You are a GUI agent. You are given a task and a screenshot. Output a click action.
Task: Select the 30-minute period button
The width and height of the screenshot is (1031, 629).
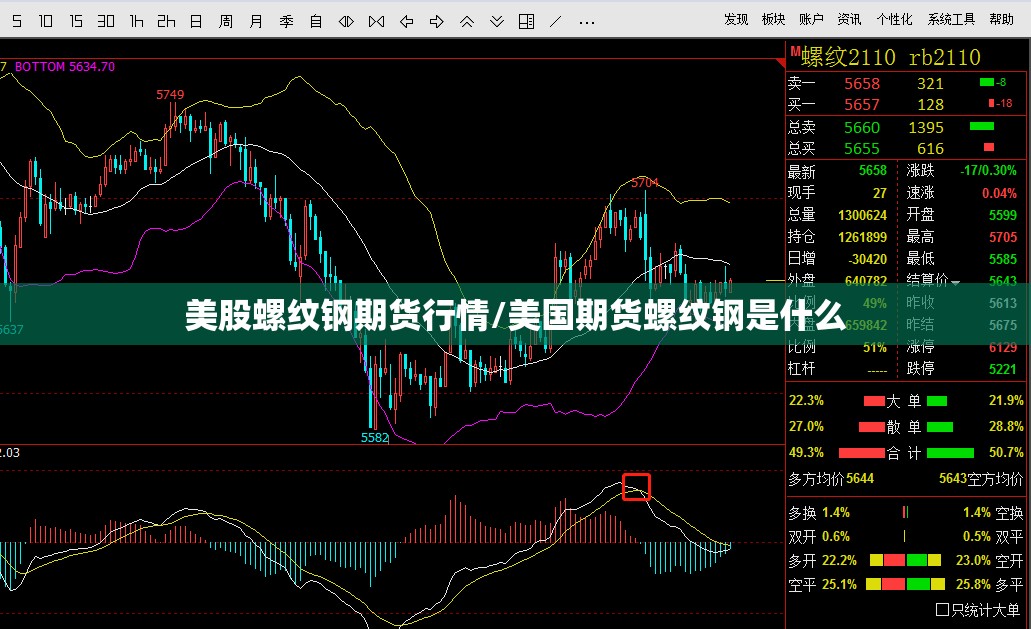point(106,22)
